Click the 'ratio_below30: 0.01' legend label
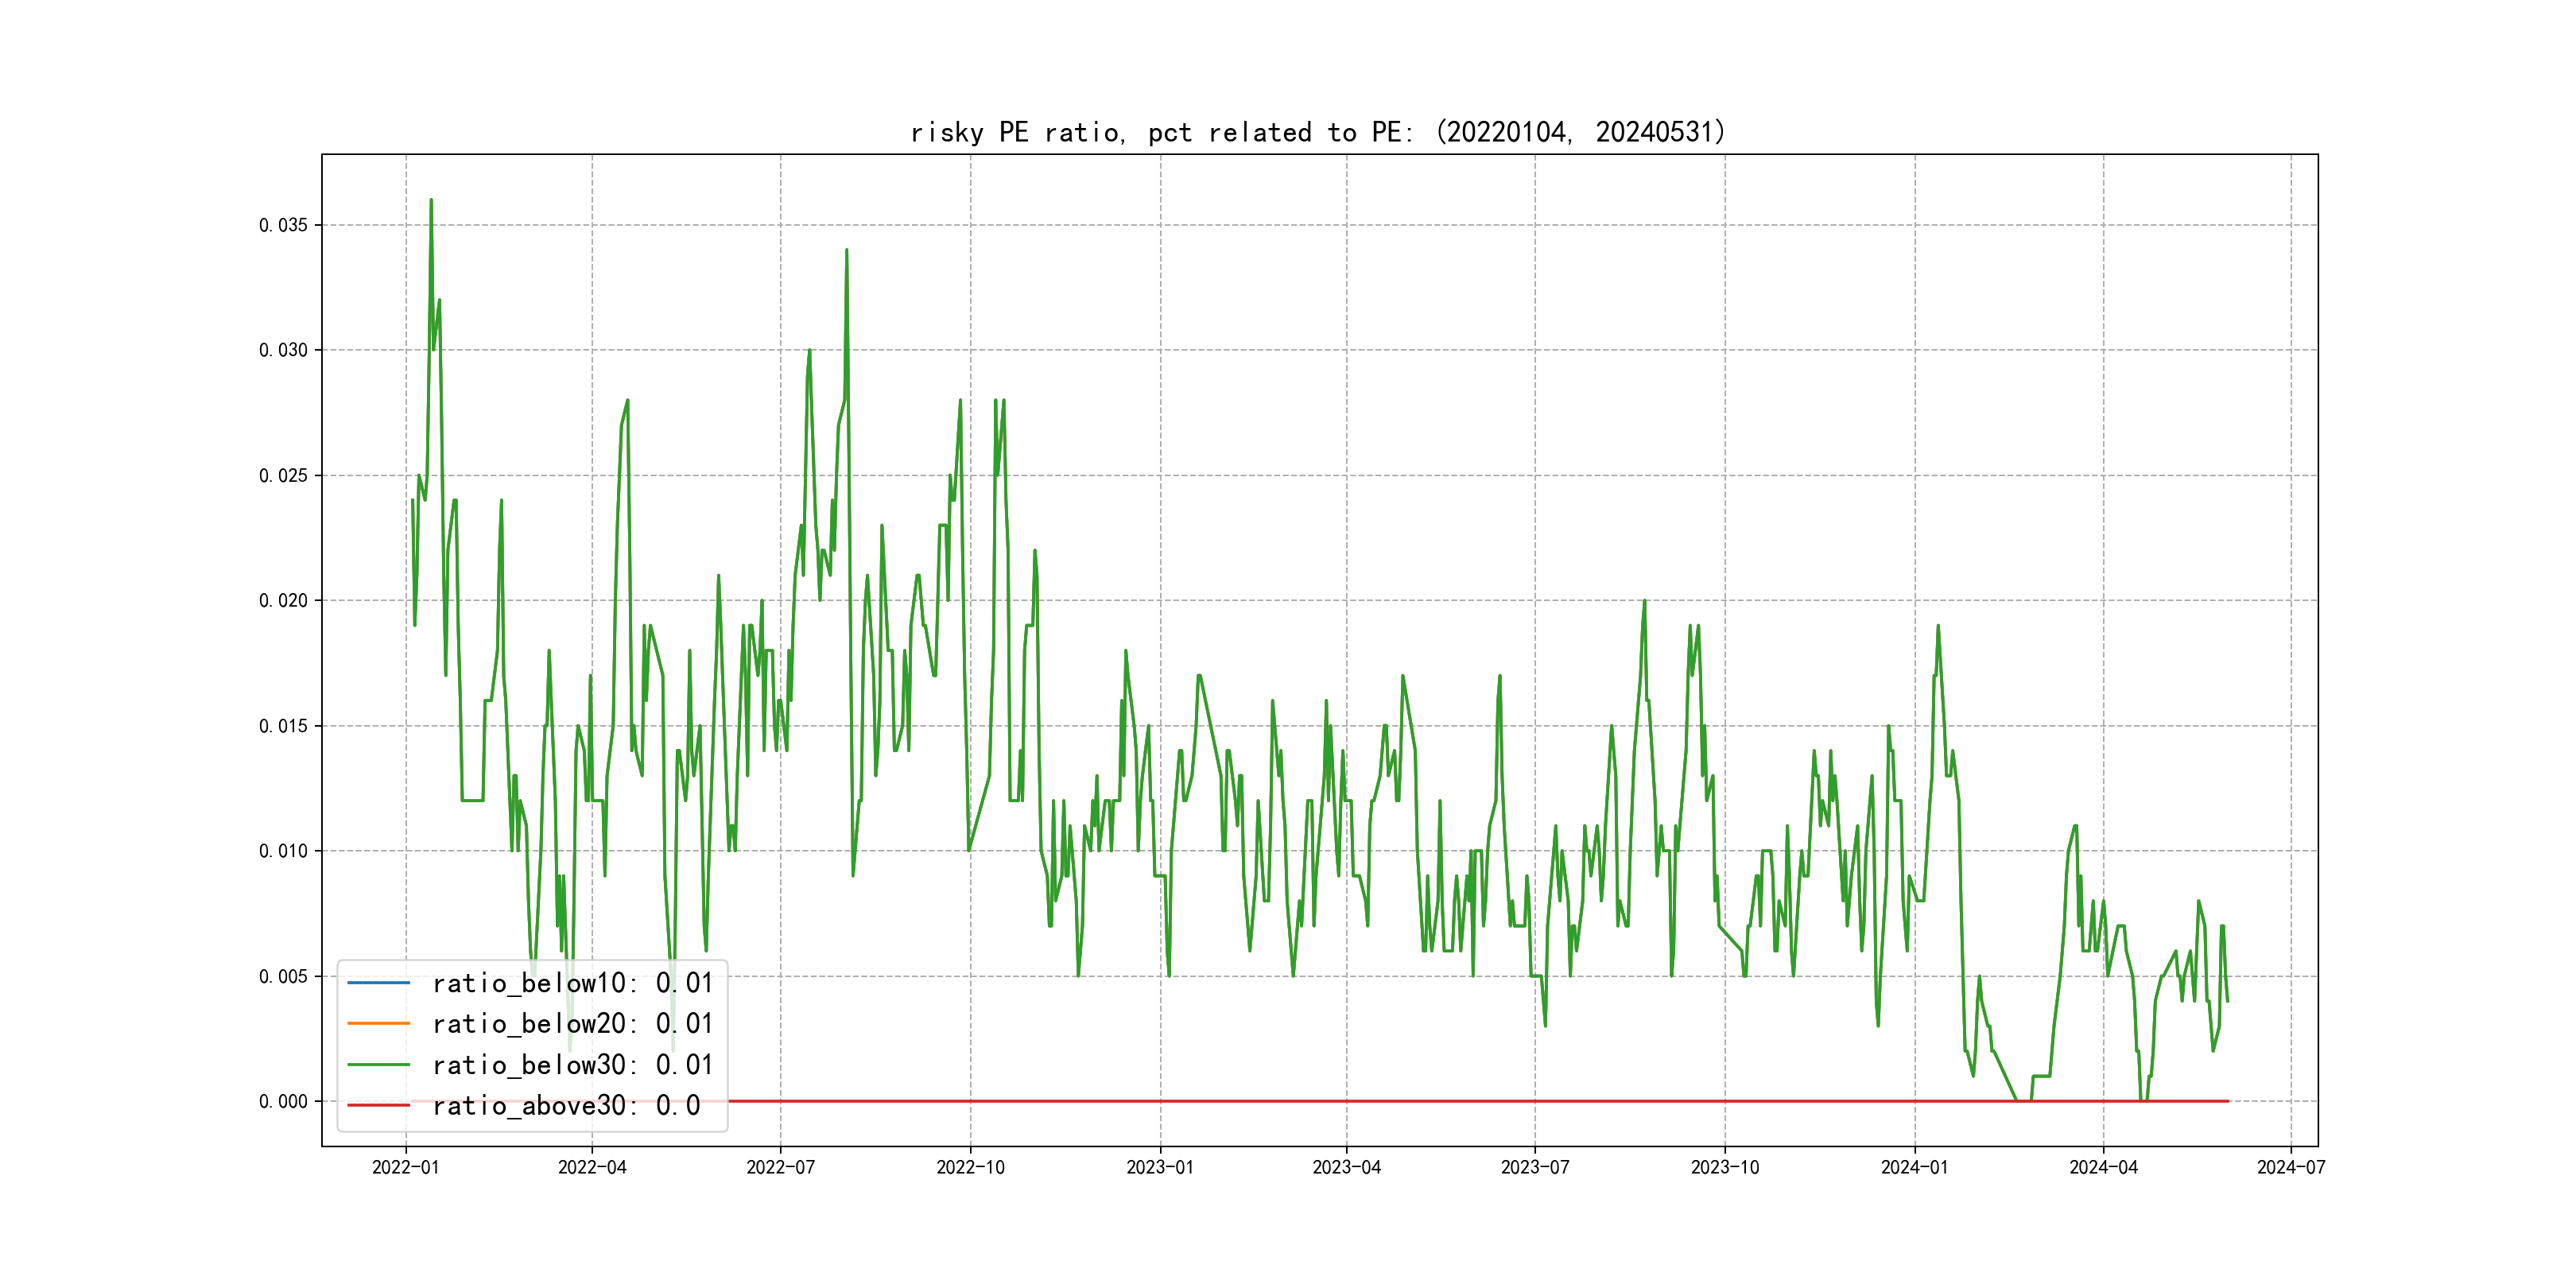Screen dimensions: 2576x1288 [x=572, y=1065]
